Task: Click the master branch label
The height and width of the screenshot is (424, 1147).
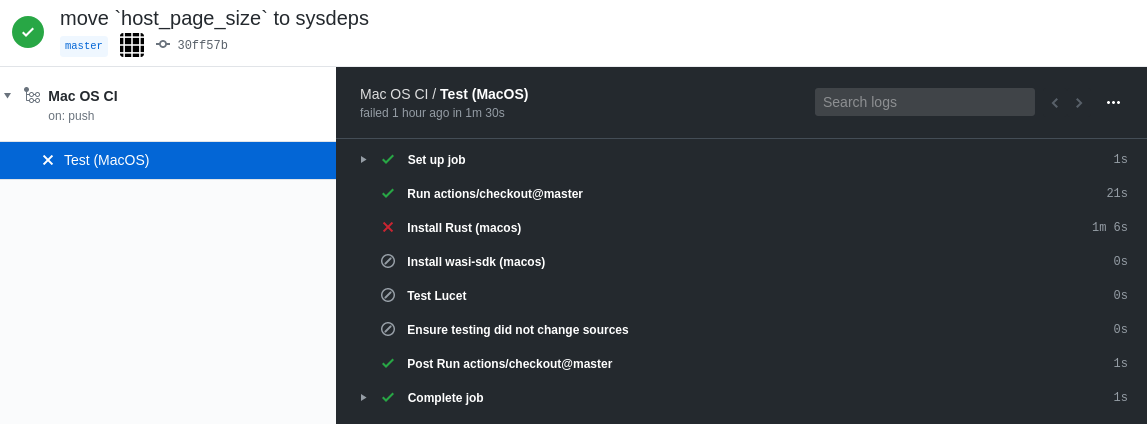Action: 84,46
